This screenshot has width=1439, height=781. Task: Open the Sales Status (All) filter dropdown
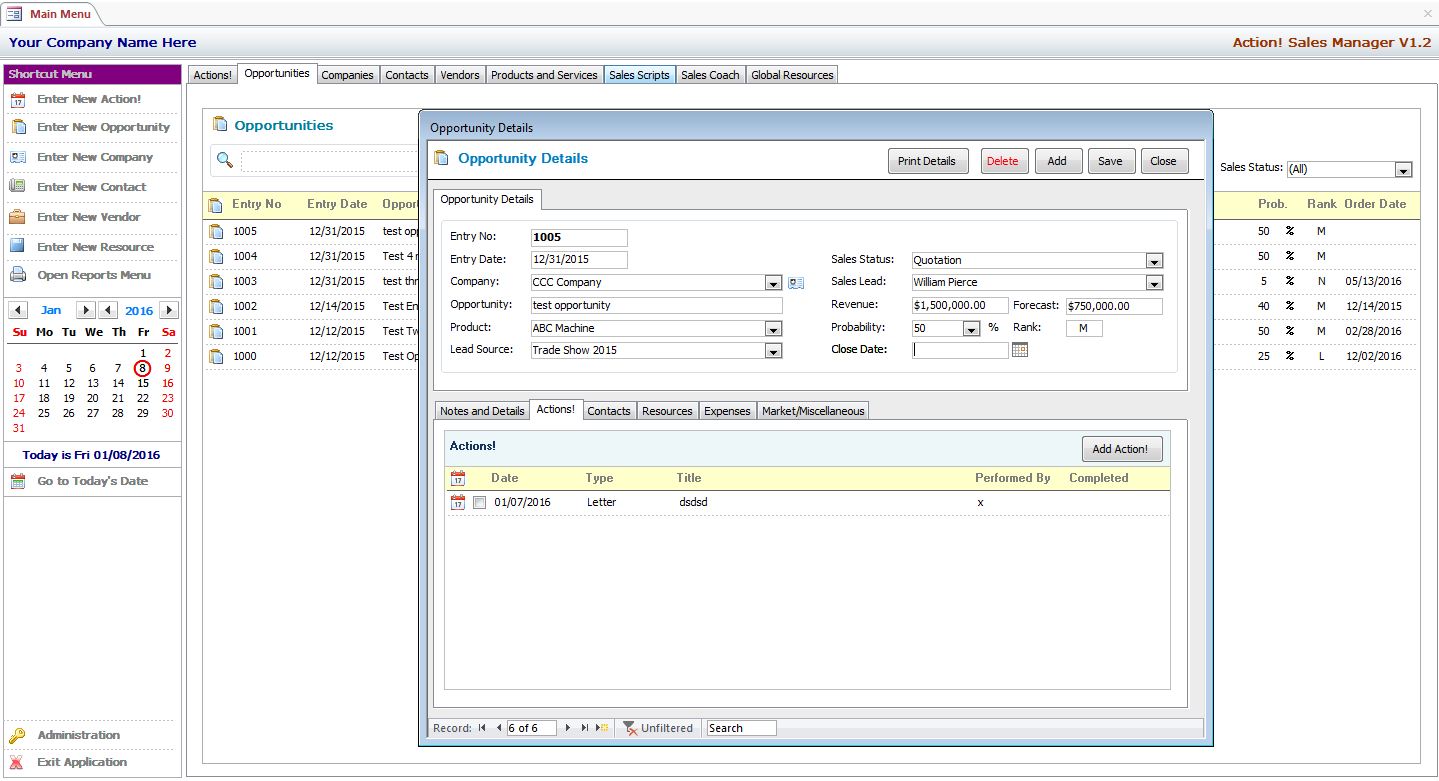click(1403, 170)
